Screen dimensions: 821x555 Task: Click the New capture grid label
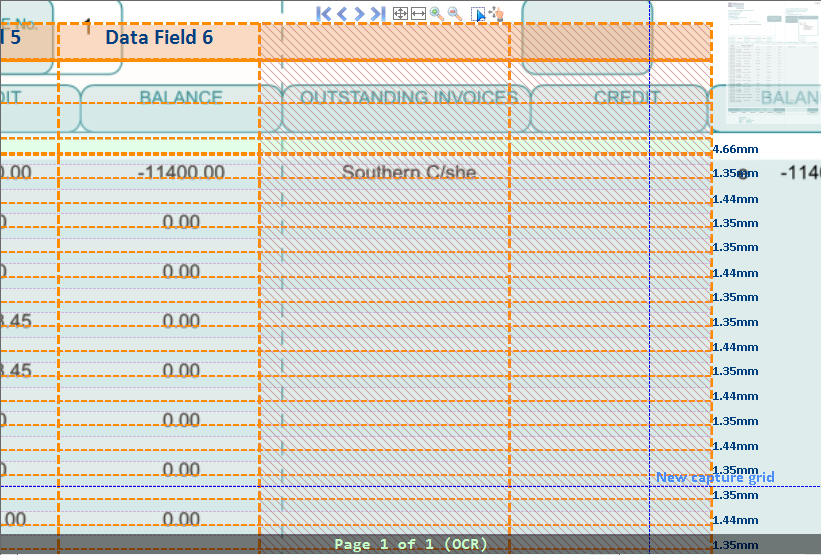click(714, 478)
